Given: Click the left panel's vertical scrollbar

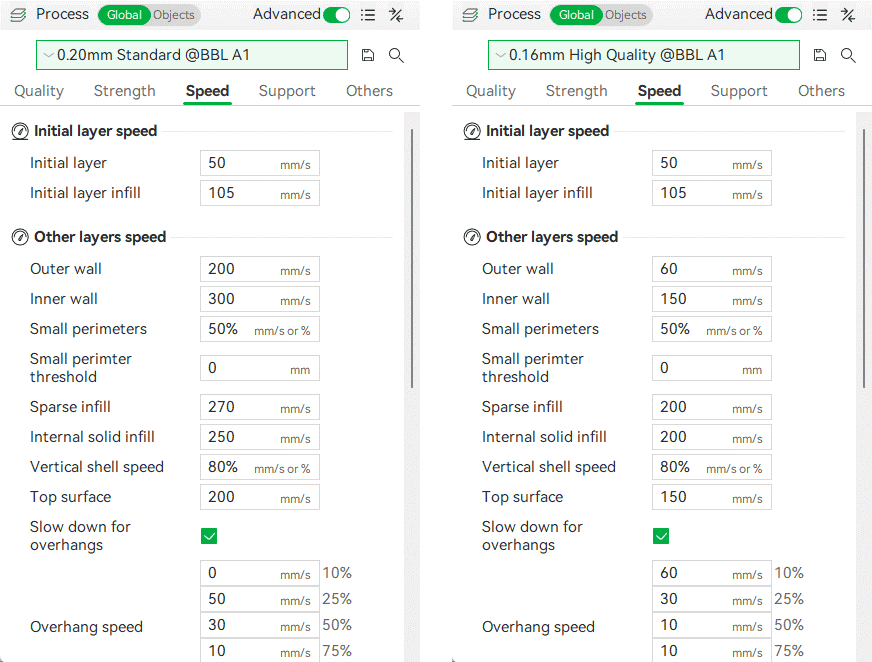Looking at the screenshot, I should (412, 258).
